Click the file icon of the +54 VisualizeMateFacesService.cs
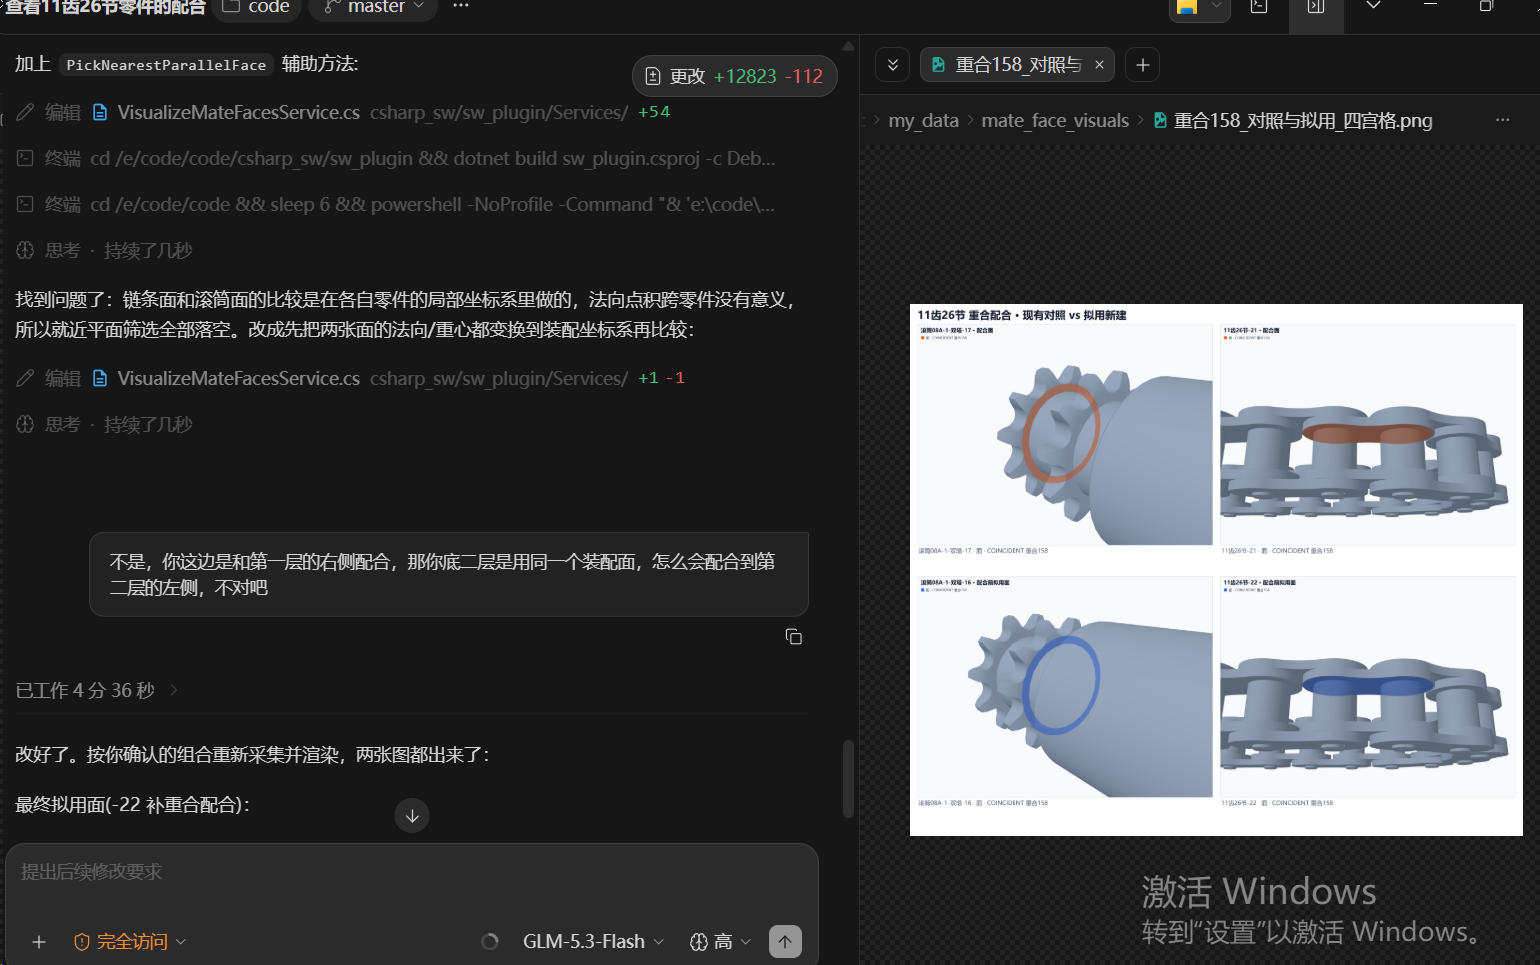The image size is (1540, 965). (100, 112)
